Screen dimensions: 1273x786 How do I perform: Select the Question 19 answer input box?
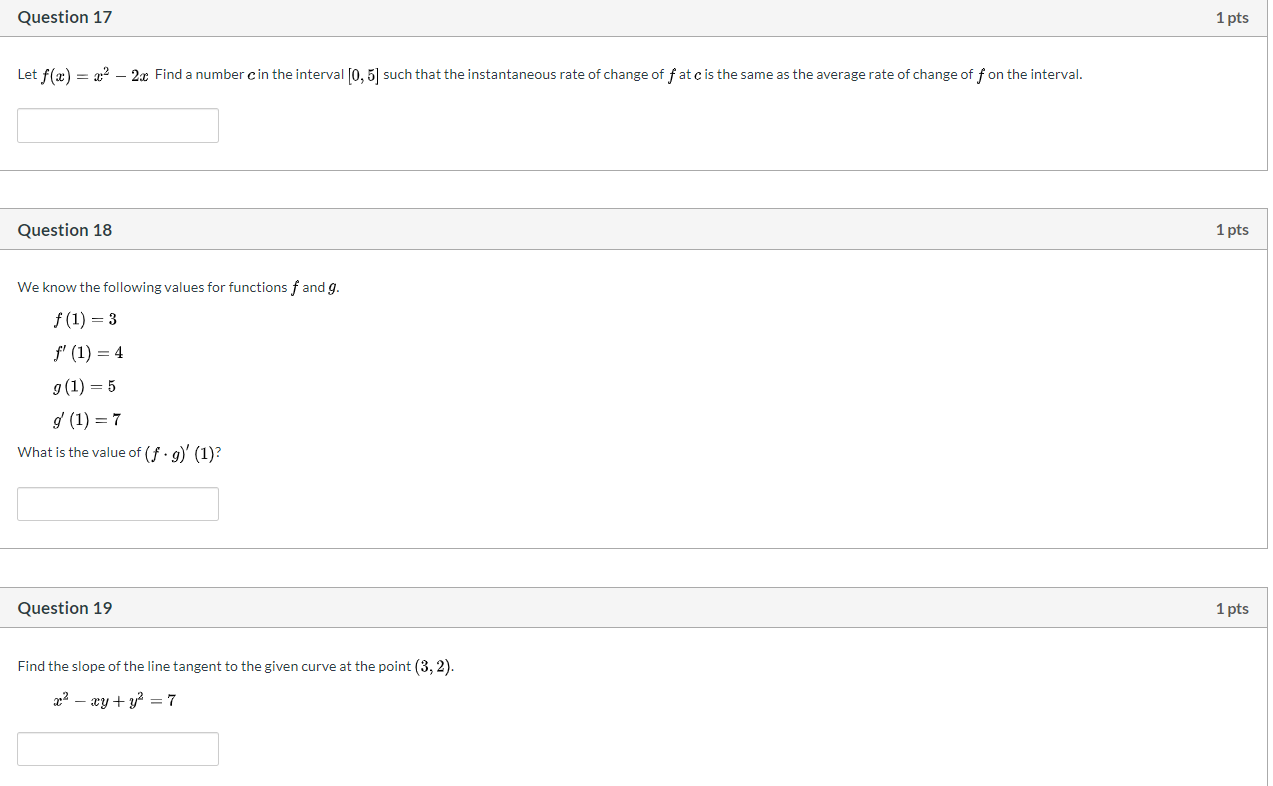pyautogui.click(x=118, y=749)
